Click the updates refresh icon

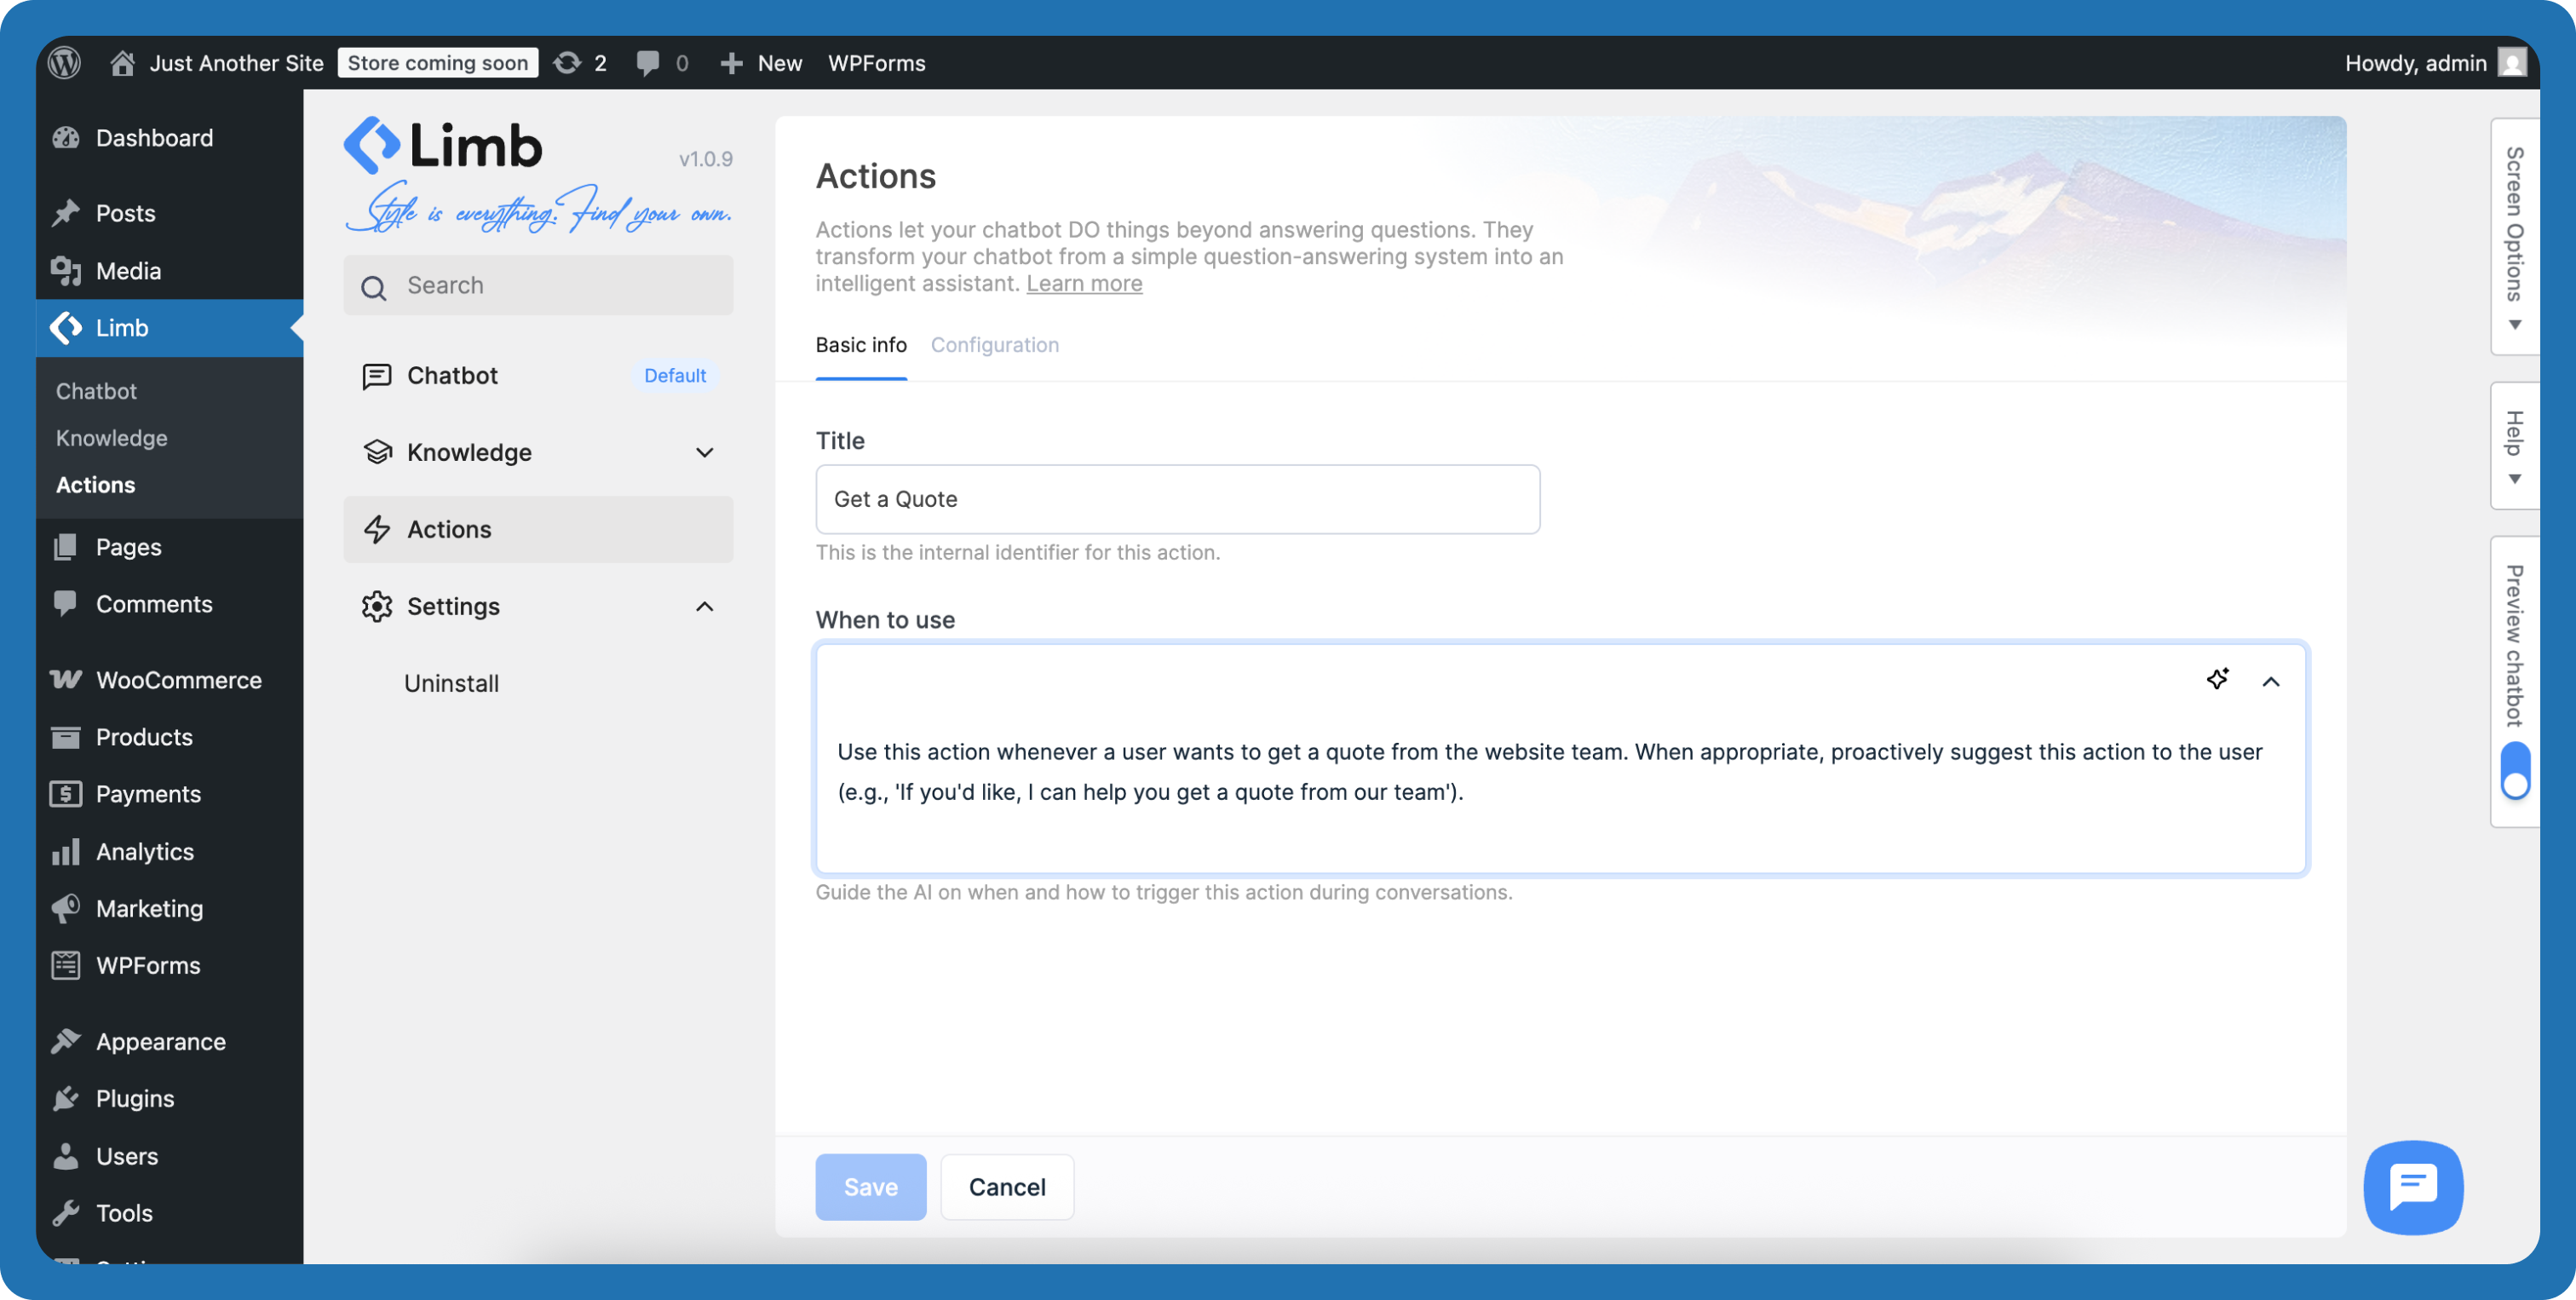[x=567, y=63]
